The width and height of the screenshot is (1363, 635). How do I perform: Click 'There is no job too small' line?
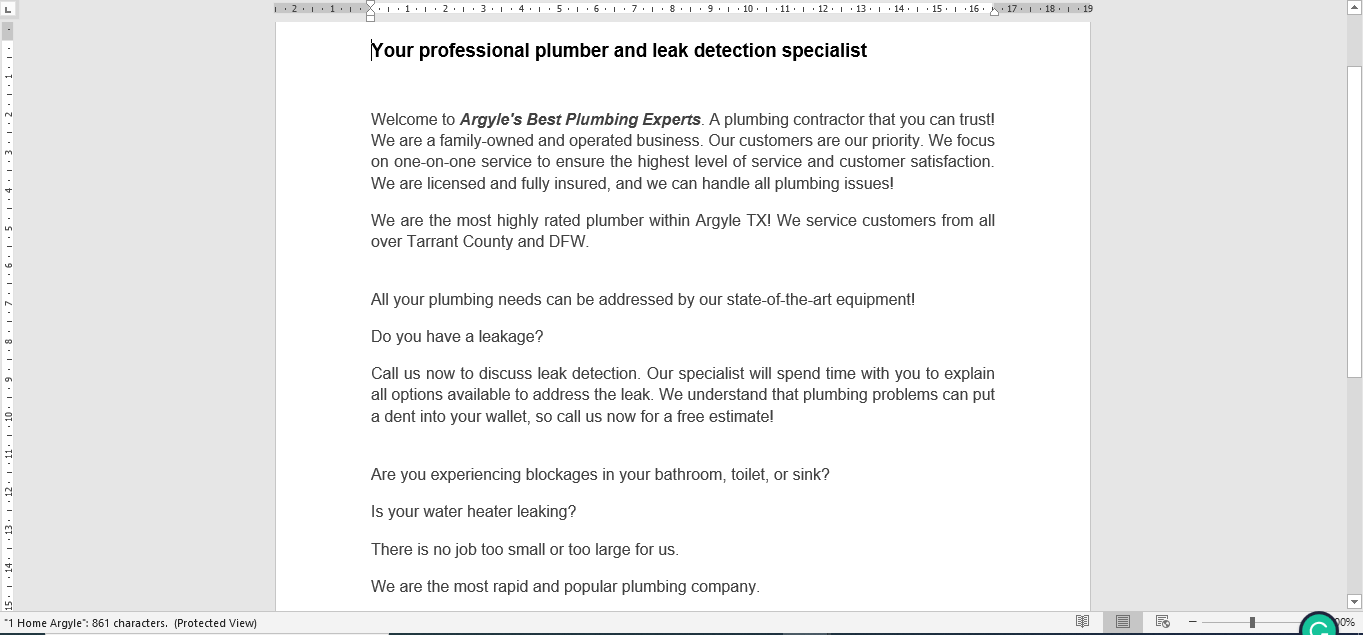524,550
